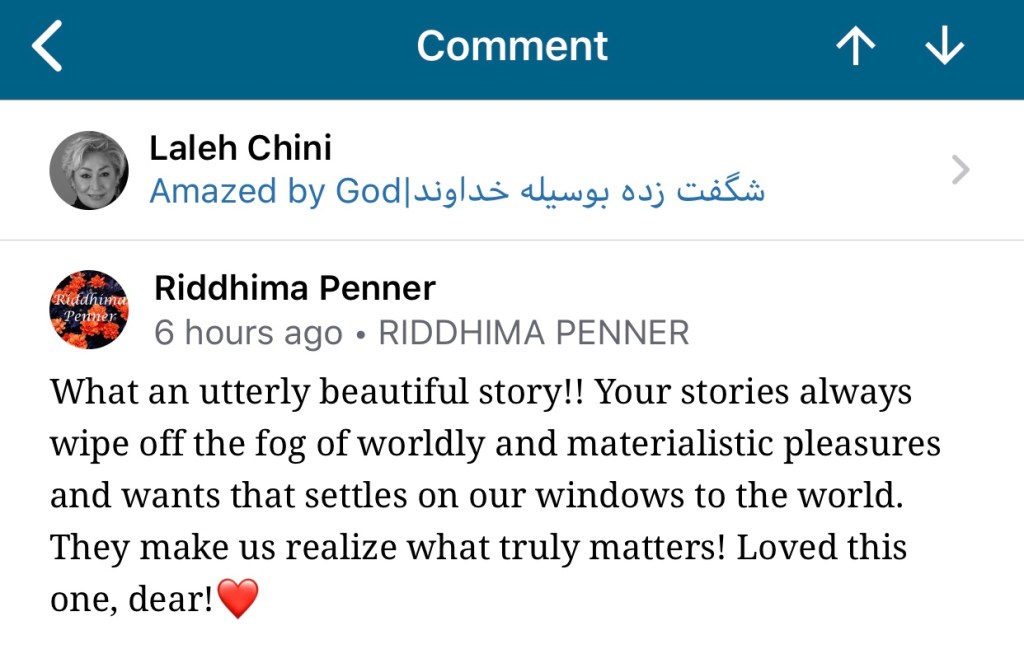Tap the red heart emoji
The width and height of the screenshot is (1024, 649).
coord(238,599)
